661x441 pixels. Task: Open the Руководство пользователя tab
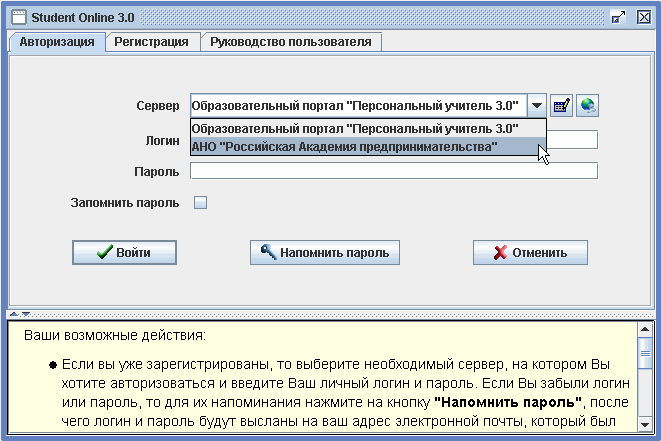tap(290, 42)
